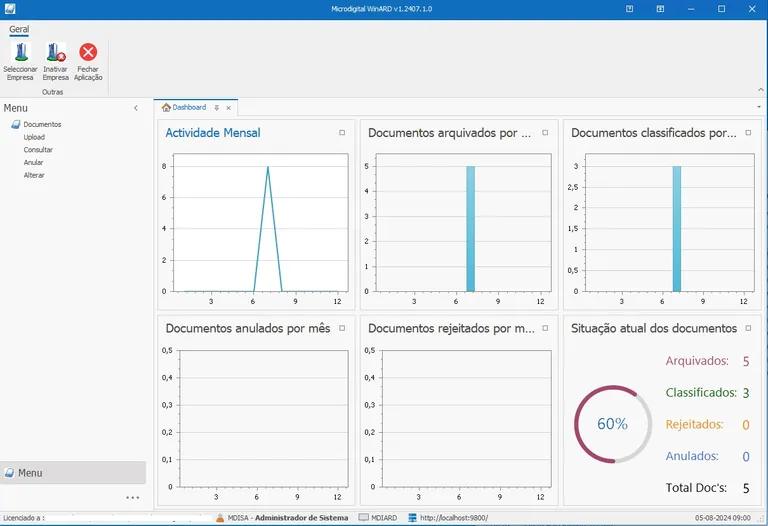Click the Fechar Aplicação red icon

(x=88, y=51)
